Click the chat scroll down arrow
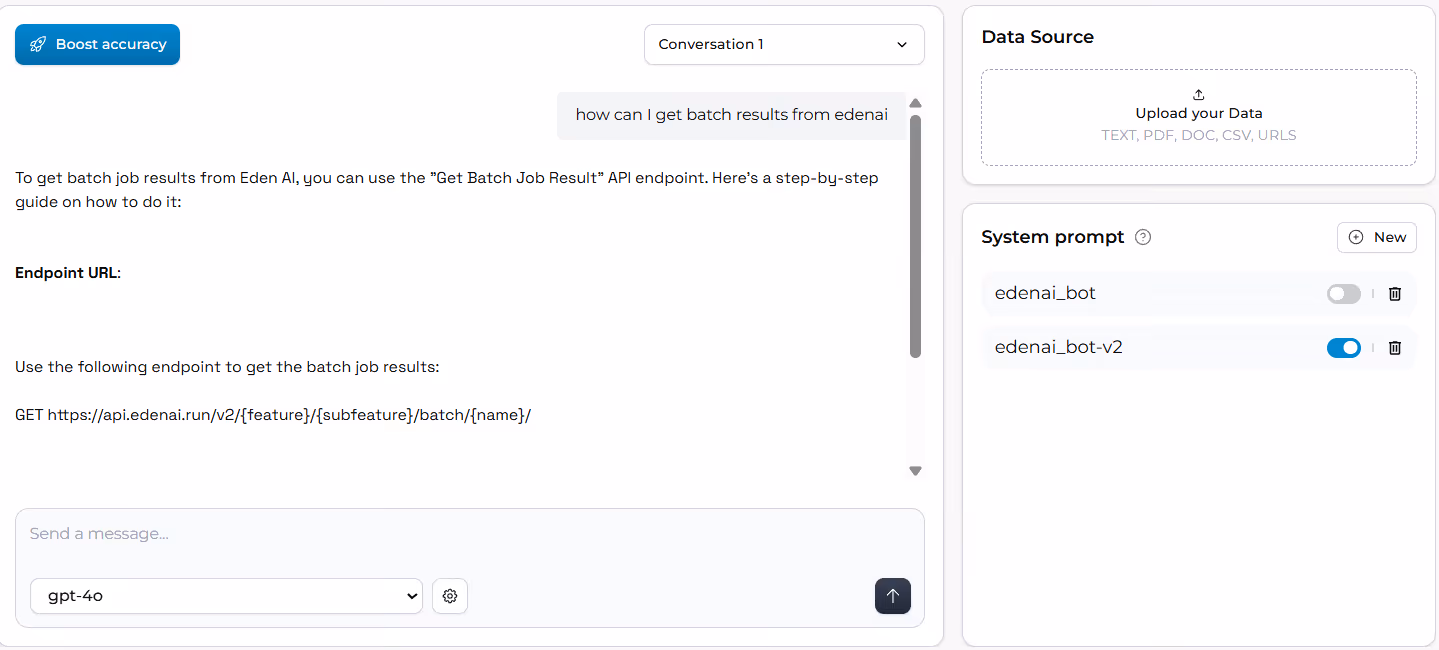The height and width of the screenshot is (650, 1439). pyautogui.click(x=915, y=471)
